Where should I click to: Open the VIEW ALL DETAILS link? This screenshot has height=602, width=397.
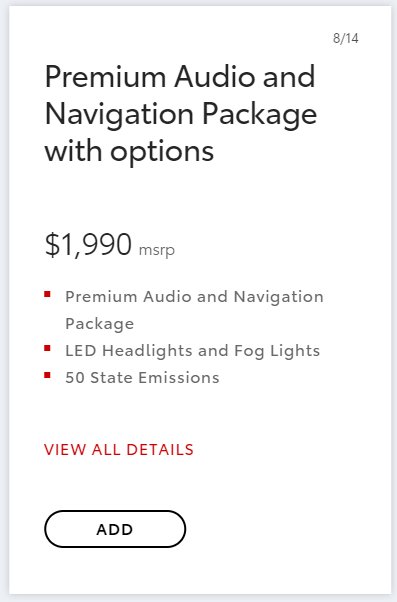click(119, 450)
